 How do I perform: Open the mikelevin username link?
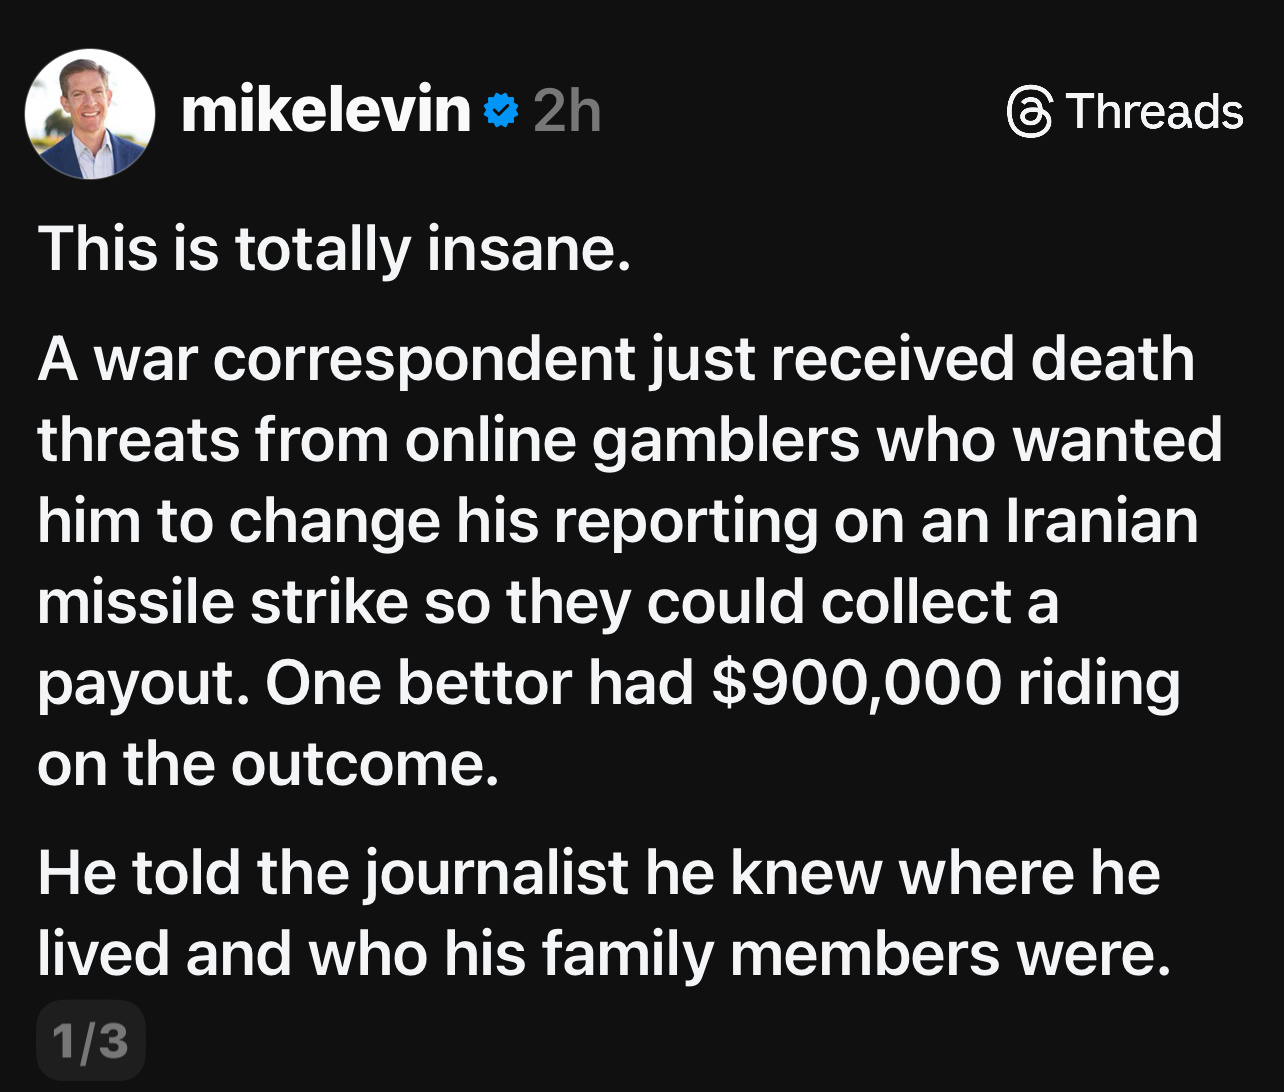[x=325, y=111]
